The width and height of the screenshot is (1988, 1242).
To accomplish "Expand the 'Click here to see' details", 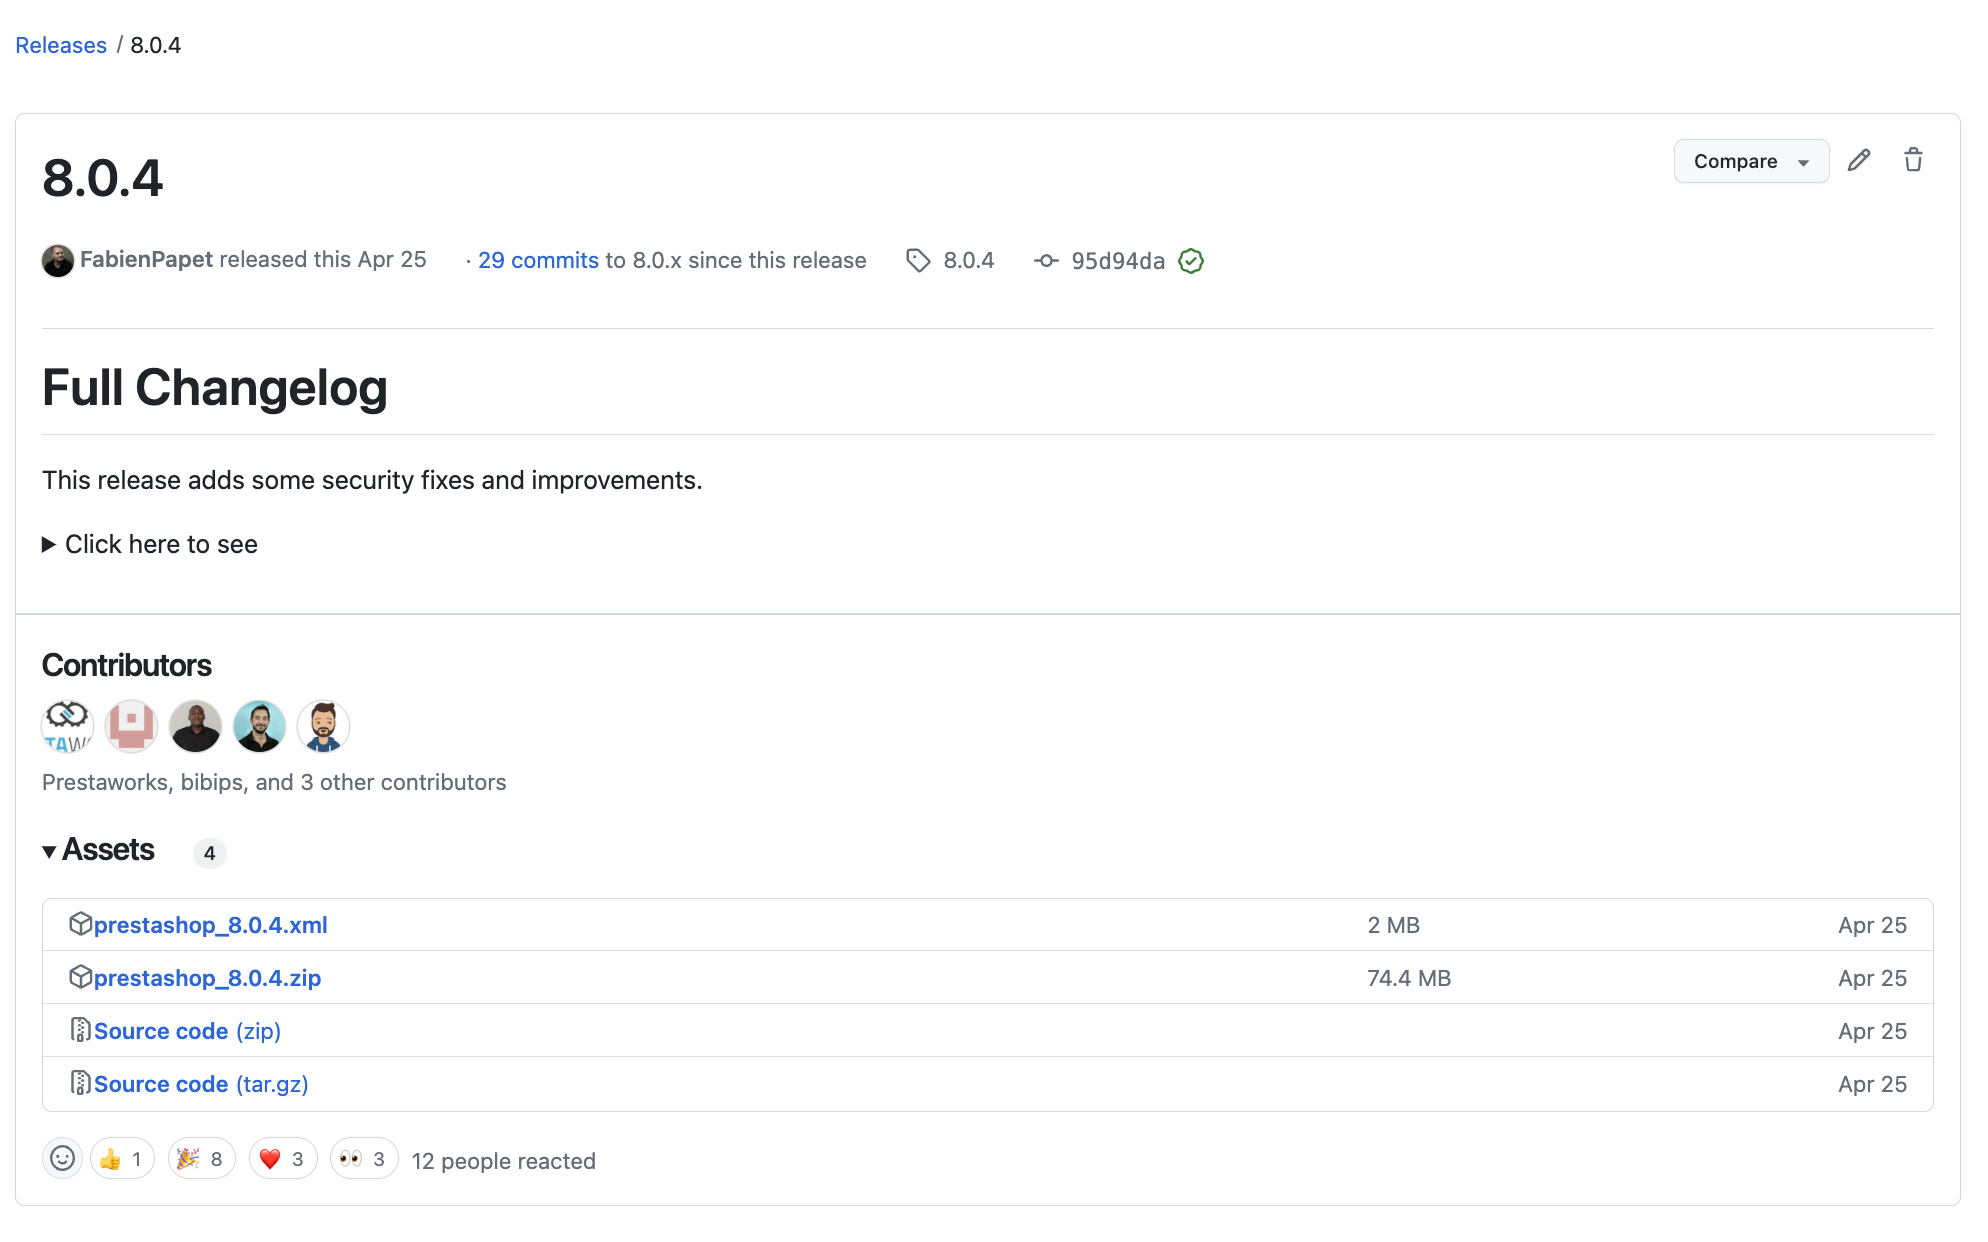I will click(150, 544).
